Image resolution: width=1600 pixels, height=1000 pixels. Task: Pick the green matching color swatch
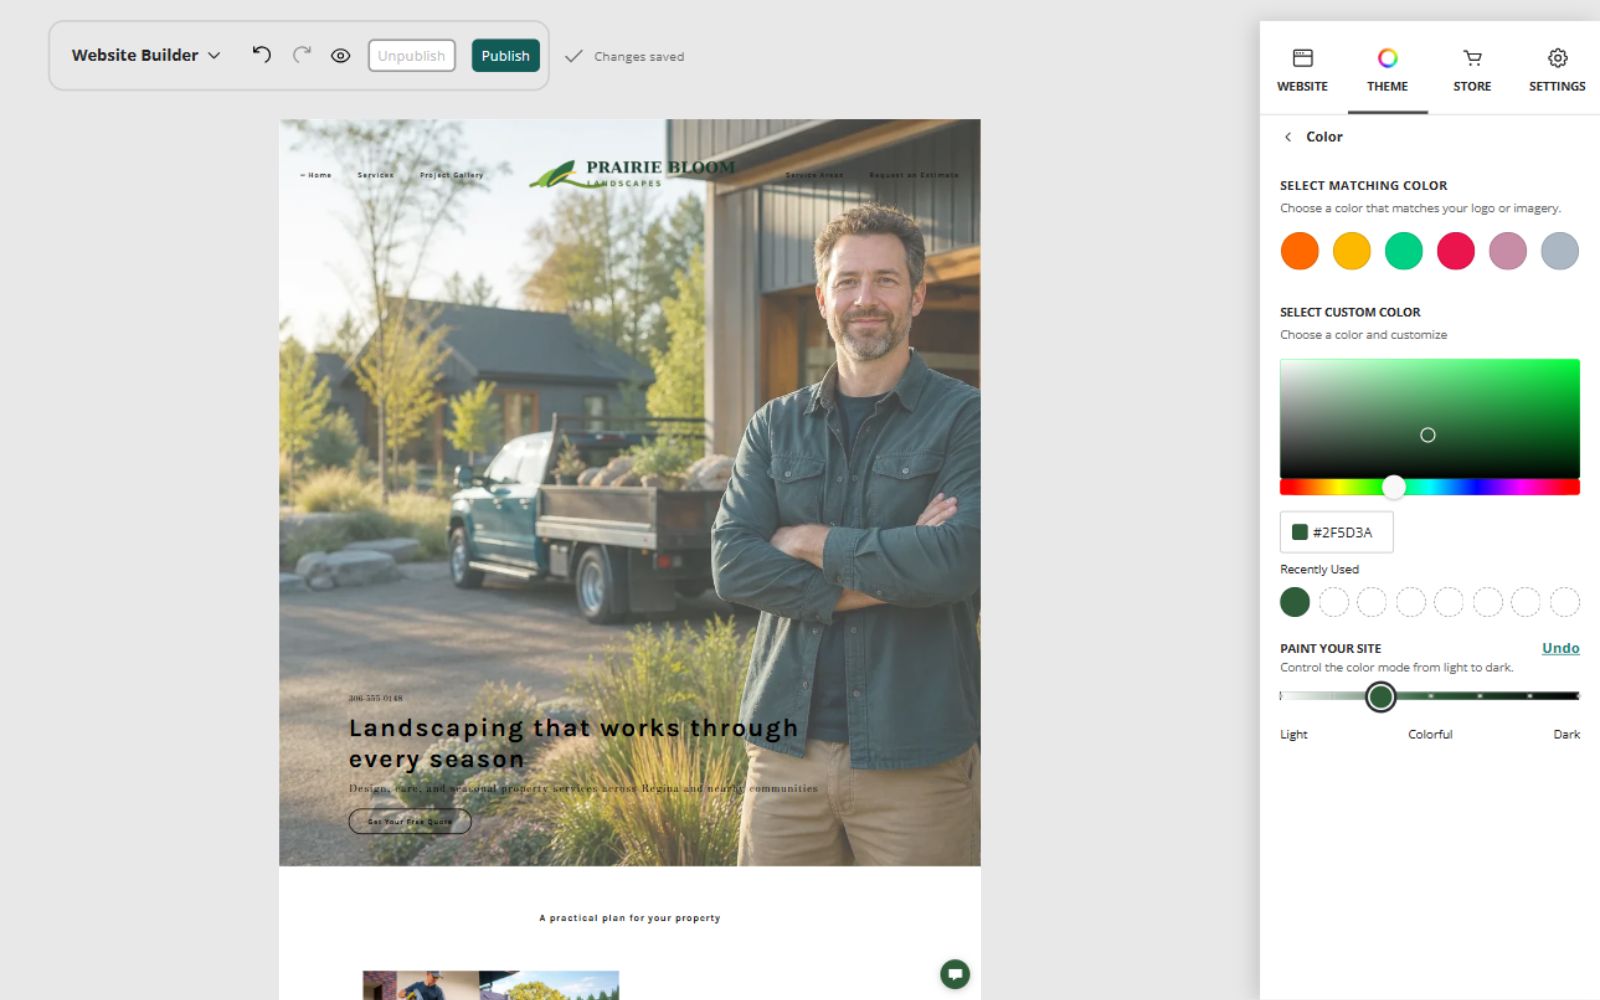coord(1403,251)
